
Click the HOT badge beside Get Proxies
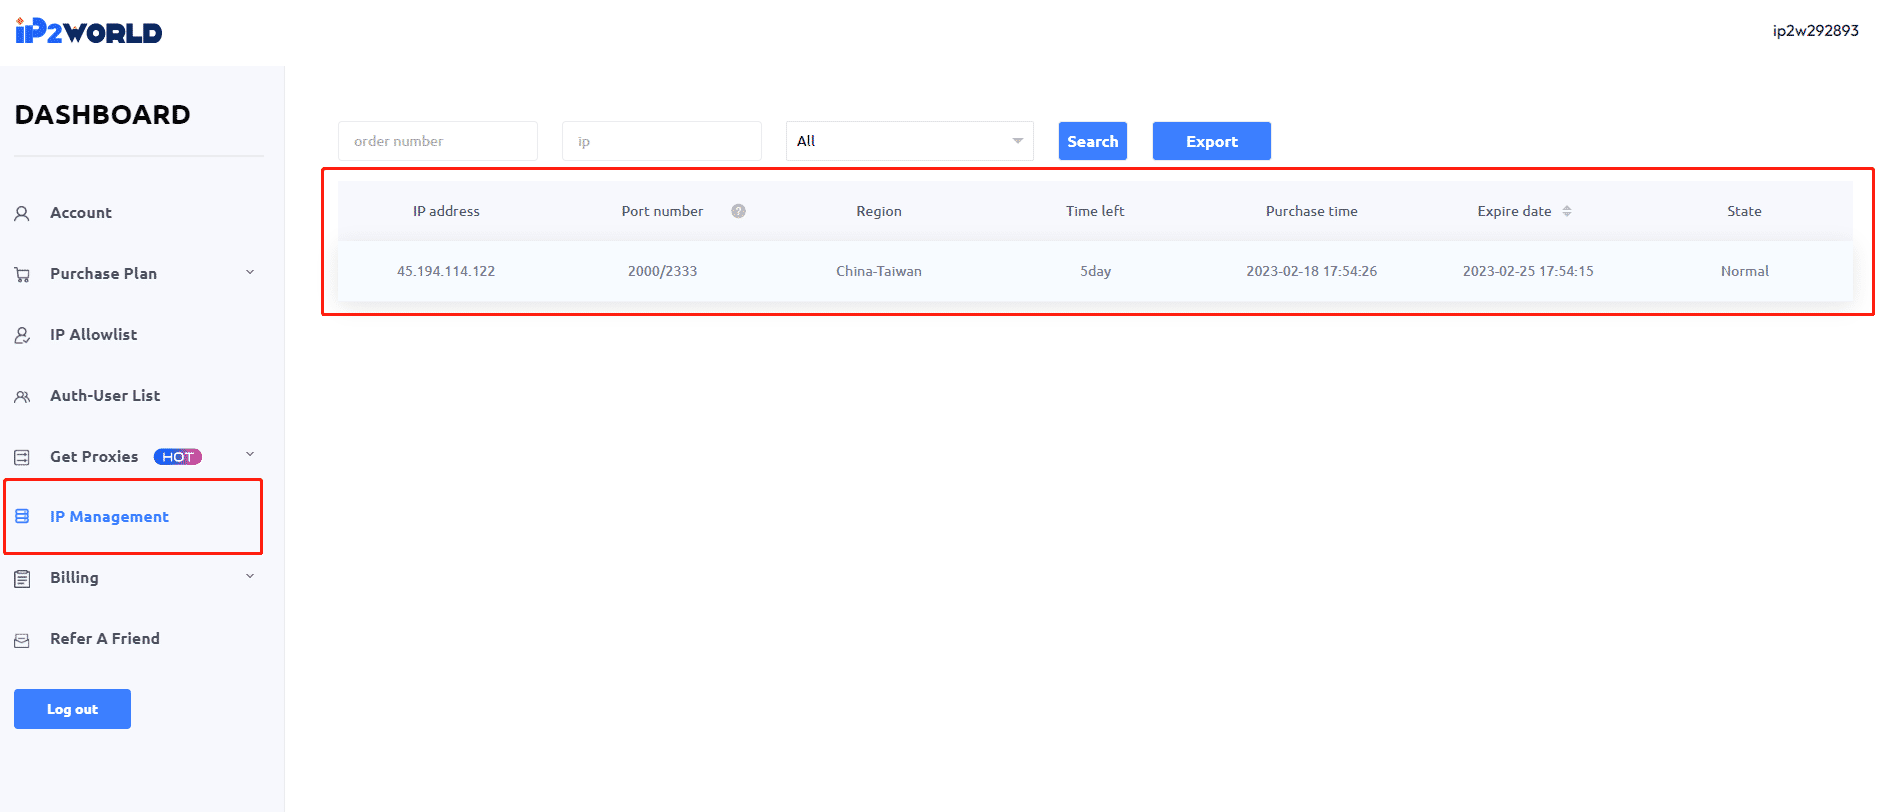click(x=178, y=457)
